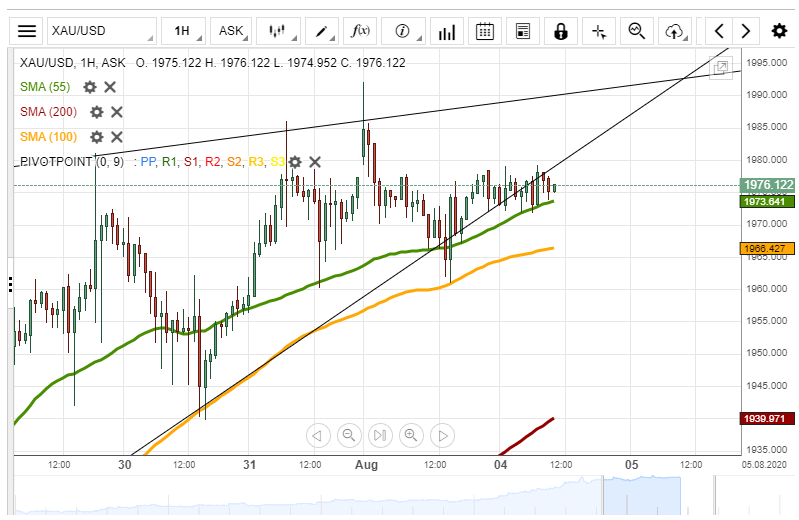Click the red SMA value 1939.971
799x520 pixels.
pyautogui.click(x=767, y=419)
